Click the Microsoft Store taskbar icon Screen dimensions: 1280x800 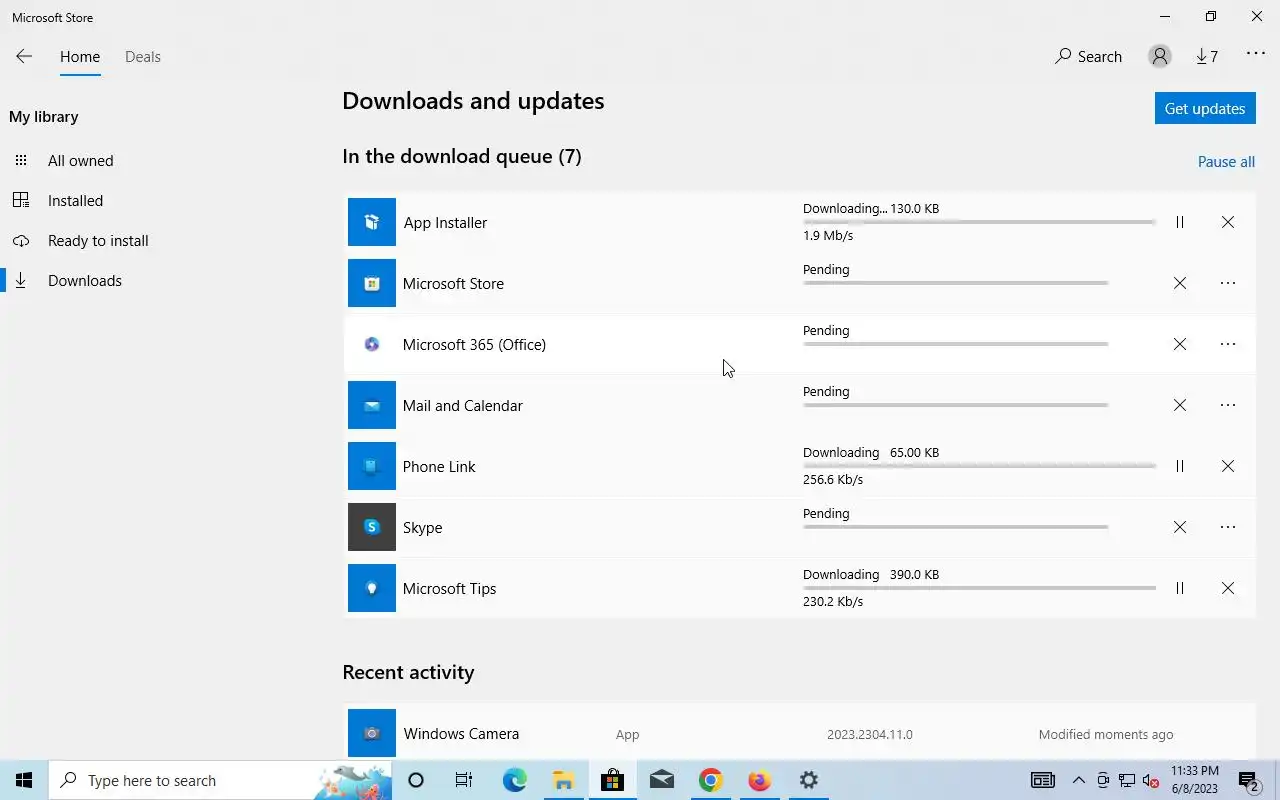click(612, 780)
